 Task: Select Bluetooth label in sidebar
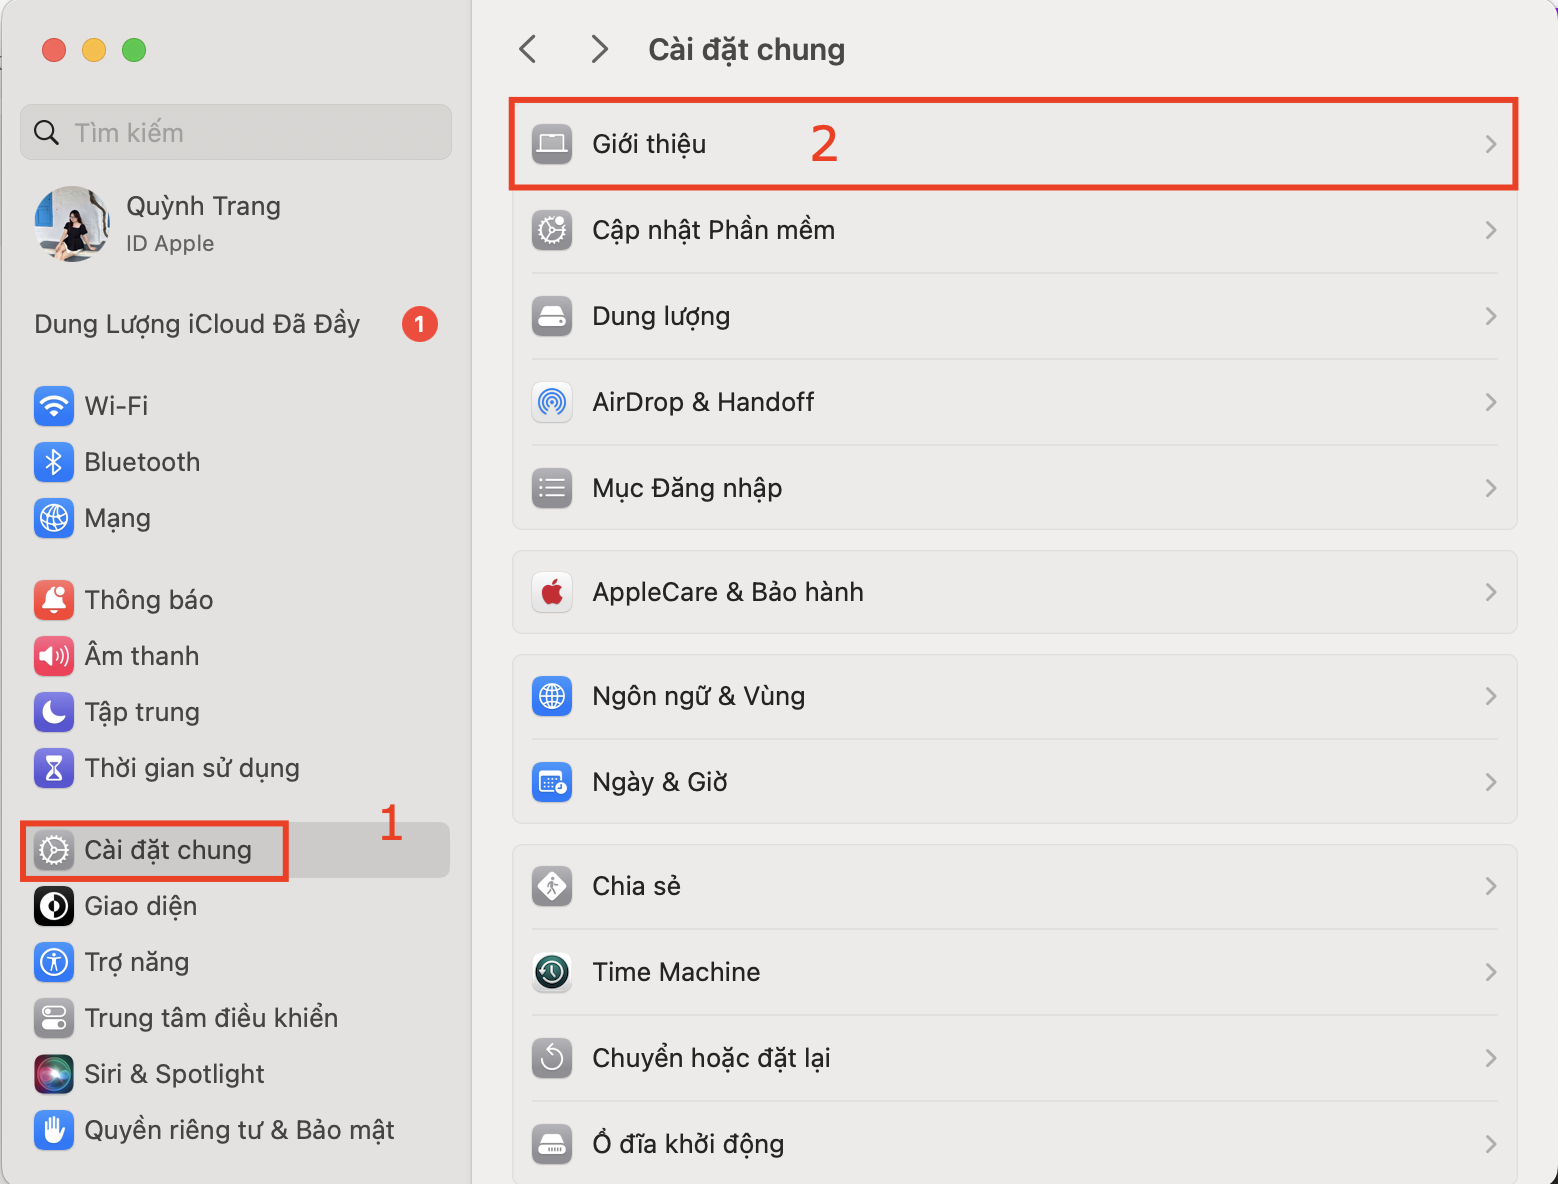click(142, 462)
